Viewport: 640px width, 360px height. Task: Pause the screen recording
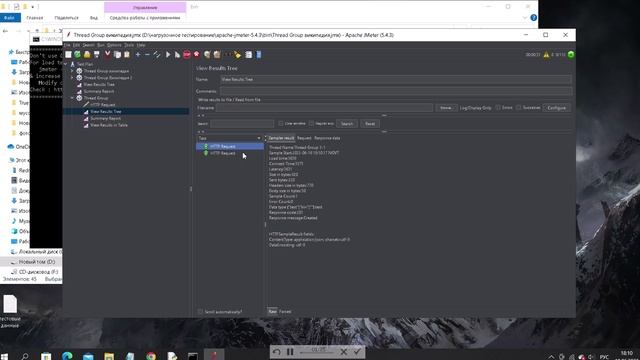coord(290,351)
